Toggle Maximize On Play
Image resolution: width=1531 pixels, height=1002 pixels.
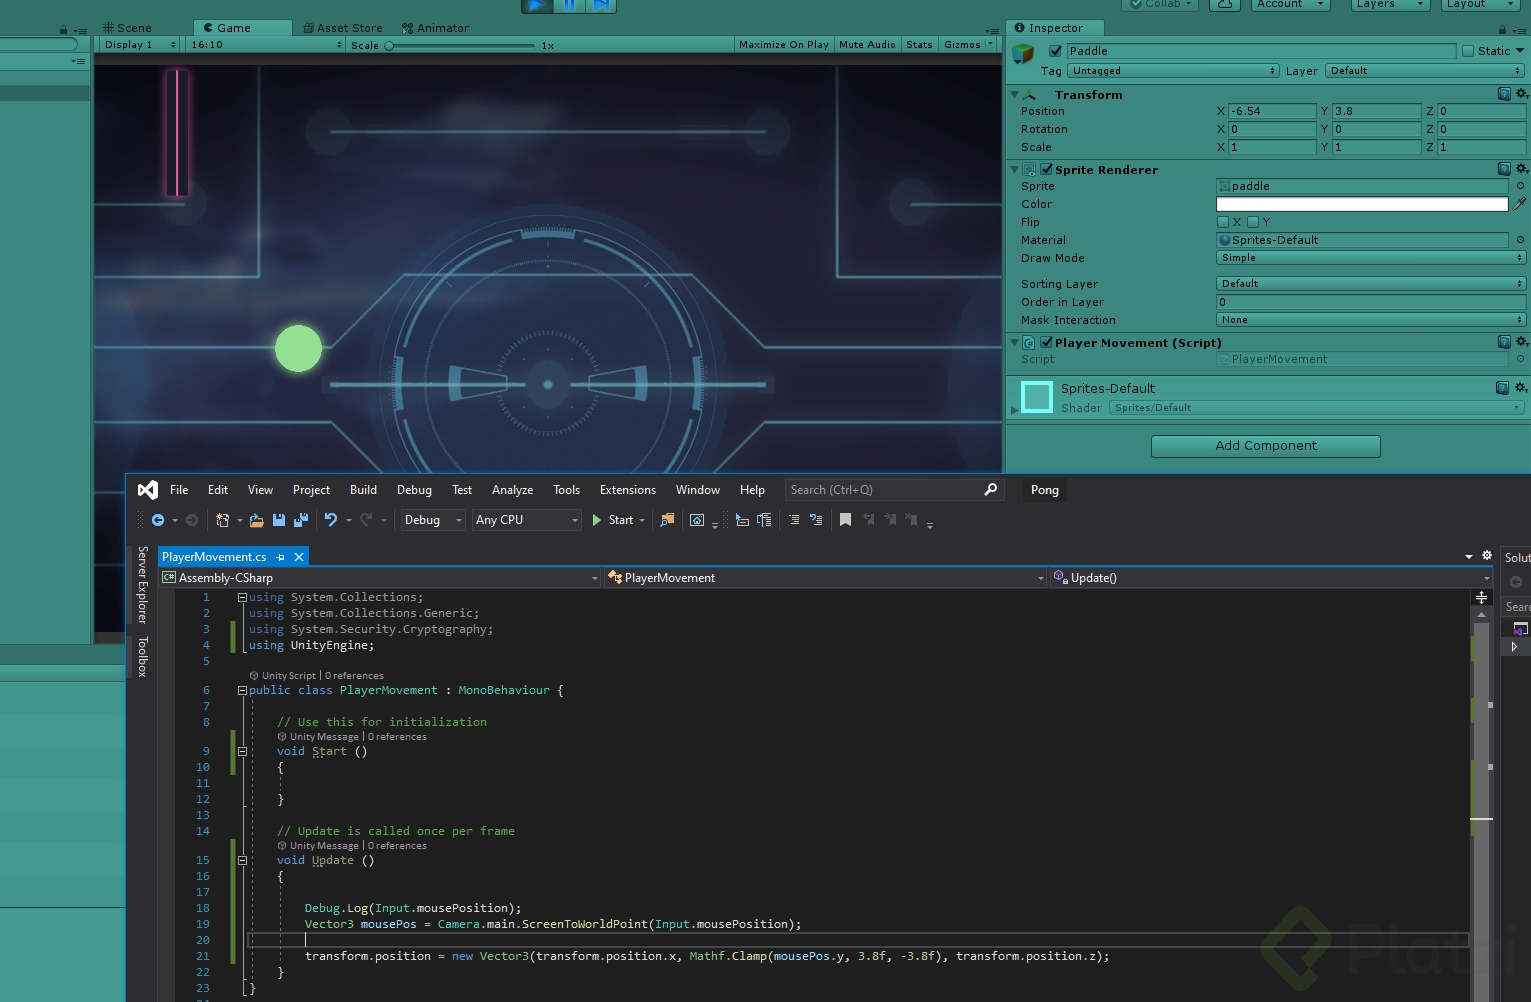tap(784, 45)
